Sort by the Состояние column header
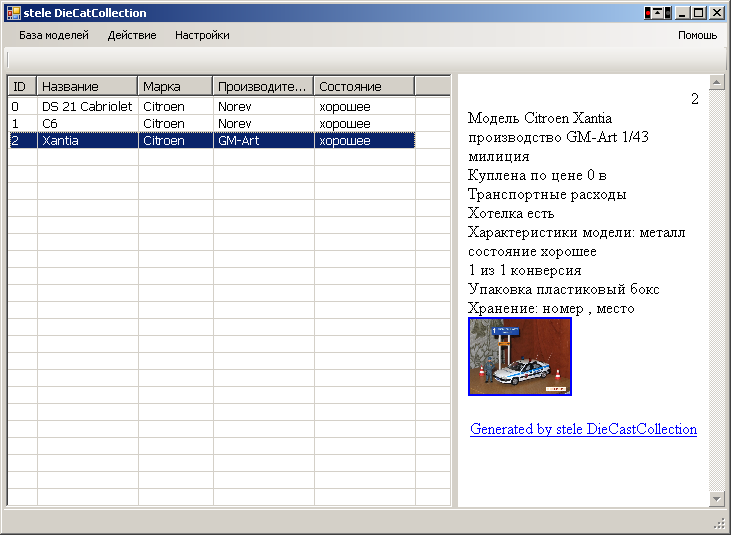 (x=365, y=86)
